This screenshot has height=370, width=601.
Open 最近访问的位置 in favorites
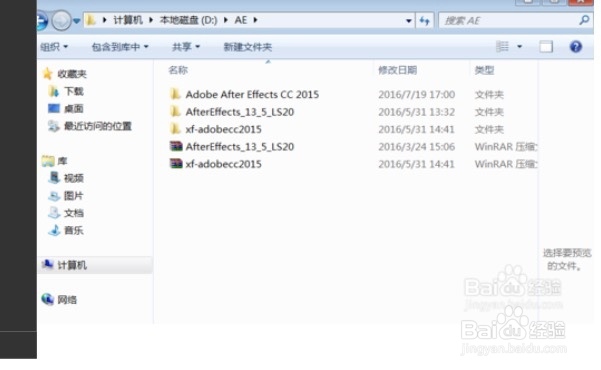(x=98, y=126)
